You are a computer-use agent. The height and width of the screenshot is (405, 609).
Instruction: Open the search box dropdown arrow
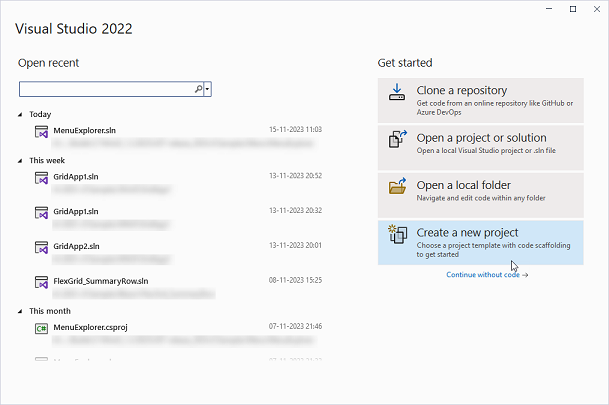[207, 89]
